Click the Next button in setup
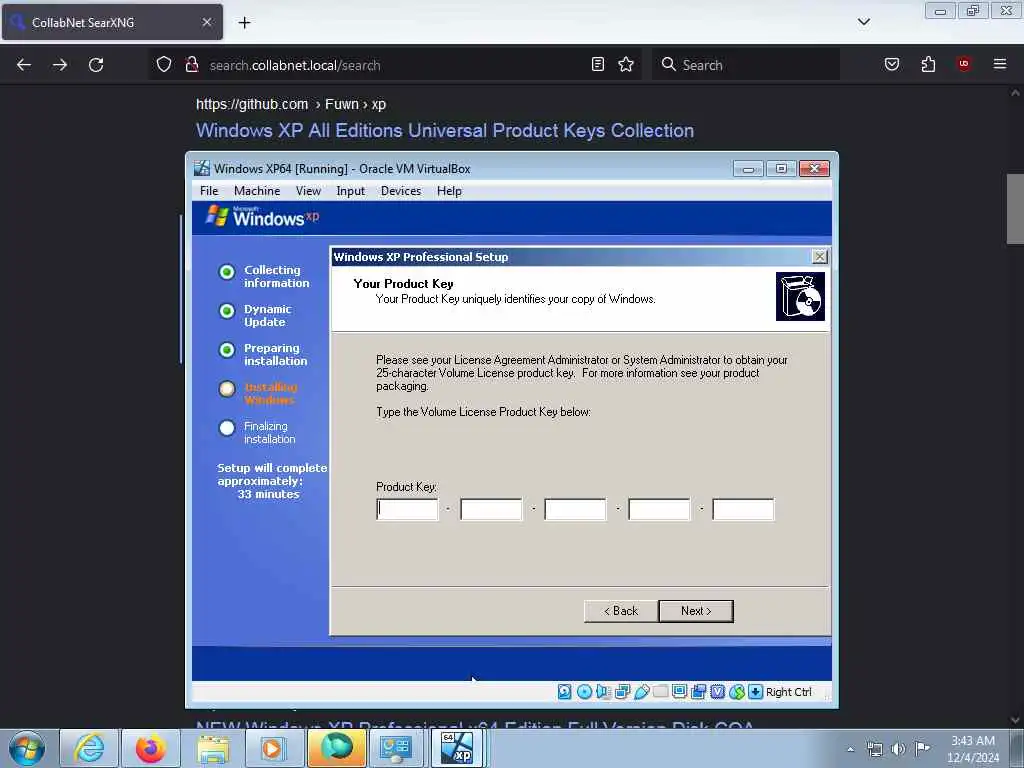Viewport: 1024px width, 768px height. click(x=696, y=611)
